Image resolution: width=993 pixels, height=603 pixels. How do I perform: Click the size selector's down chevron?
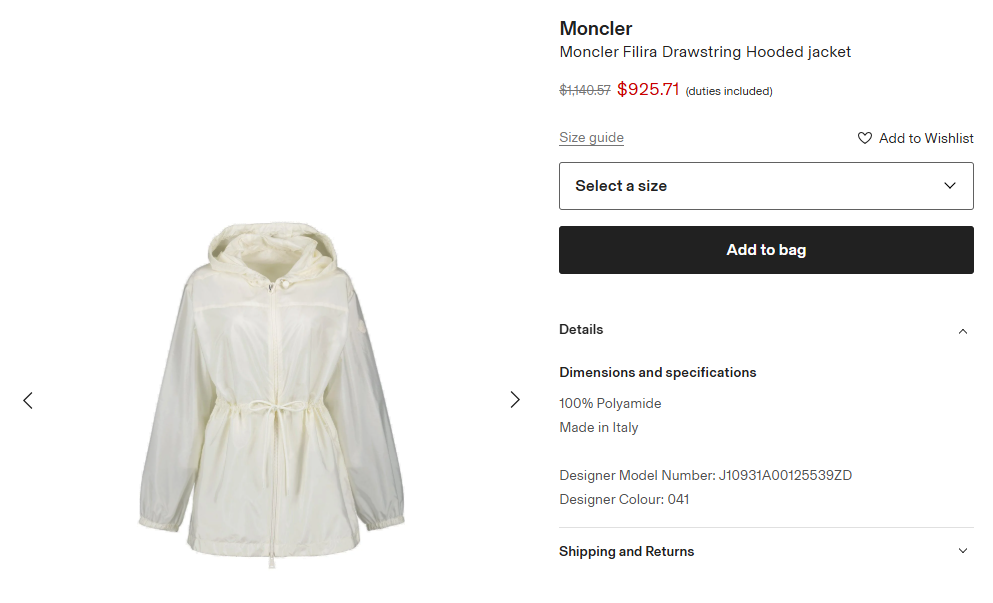(x=950, y=186)
